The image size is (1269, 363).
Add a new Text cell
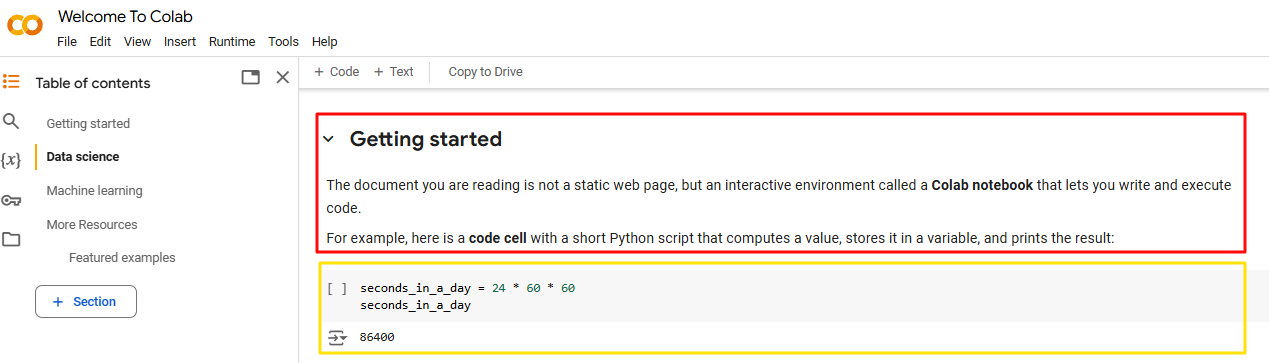point(393,72)
